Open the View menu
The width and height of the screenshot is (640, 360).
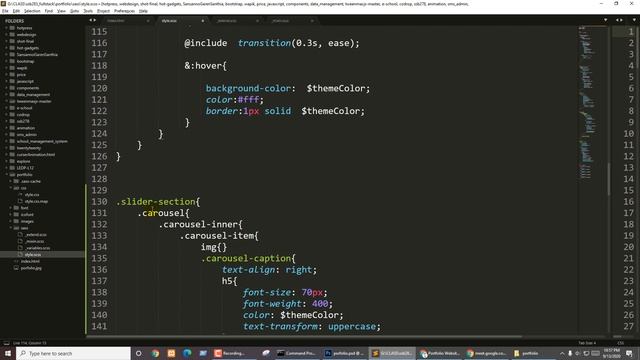coord(61,11)
